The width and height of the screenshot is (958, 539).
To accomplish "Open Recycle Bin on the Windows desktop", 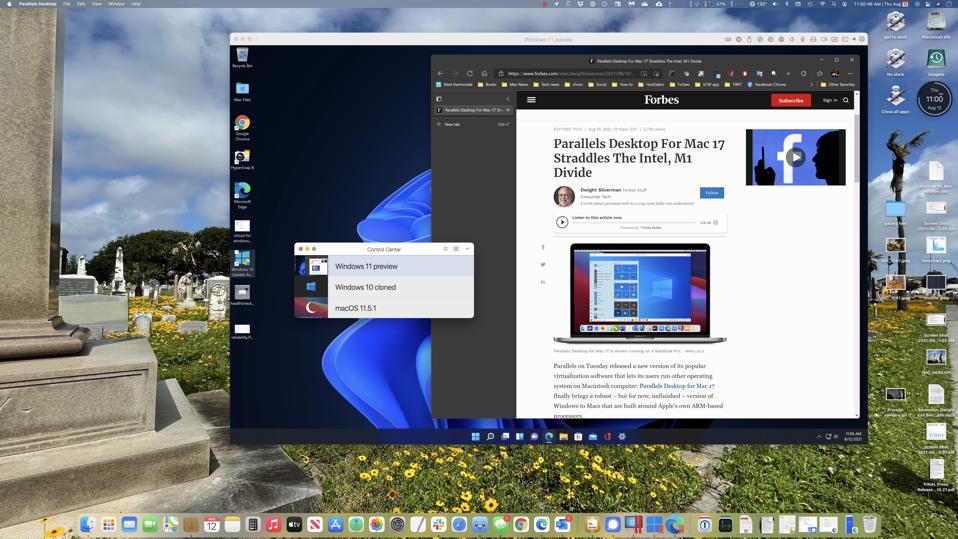I will click(242, 57).
